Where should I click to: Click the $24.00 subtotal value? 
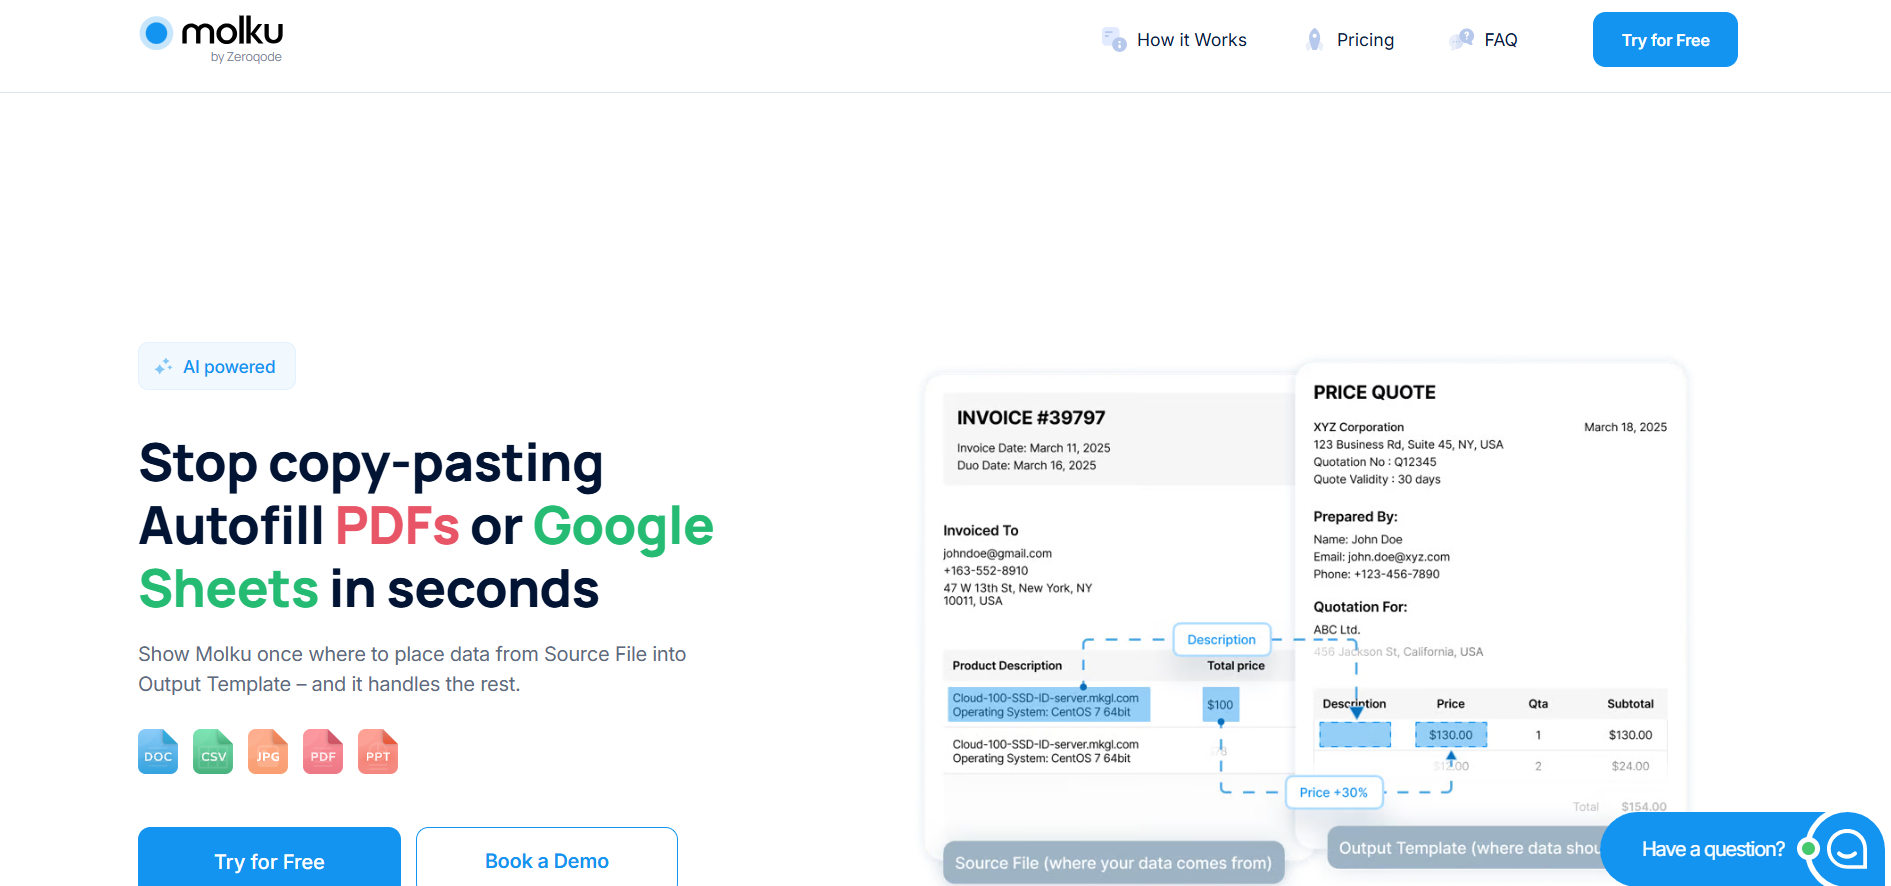1630,766
